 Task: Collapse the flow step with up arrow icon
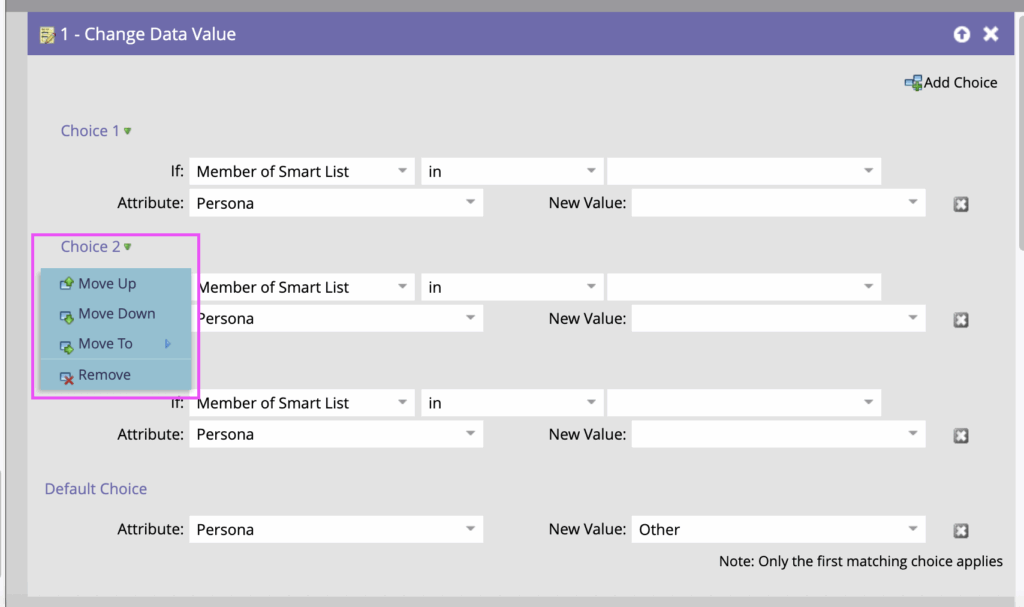tap(961, 35)
